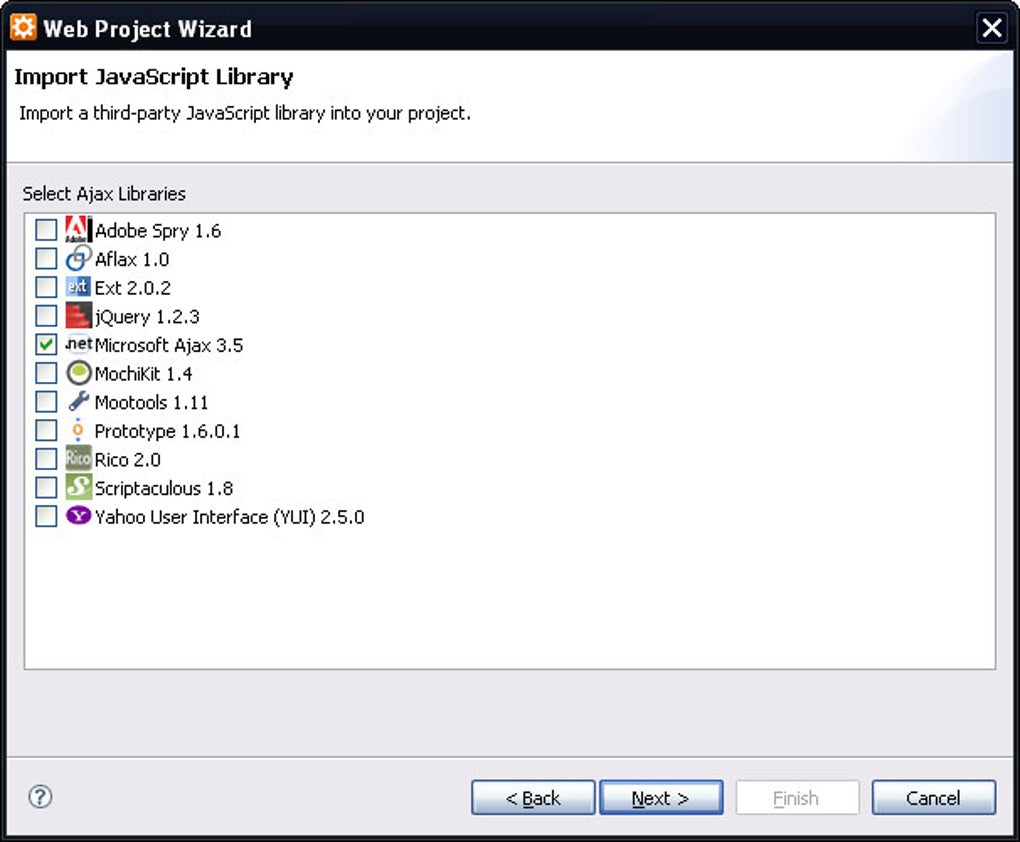Screen dimensions: 1020x842
Task: Select the 'MochiKit 1.4' label
Action: 144,374
